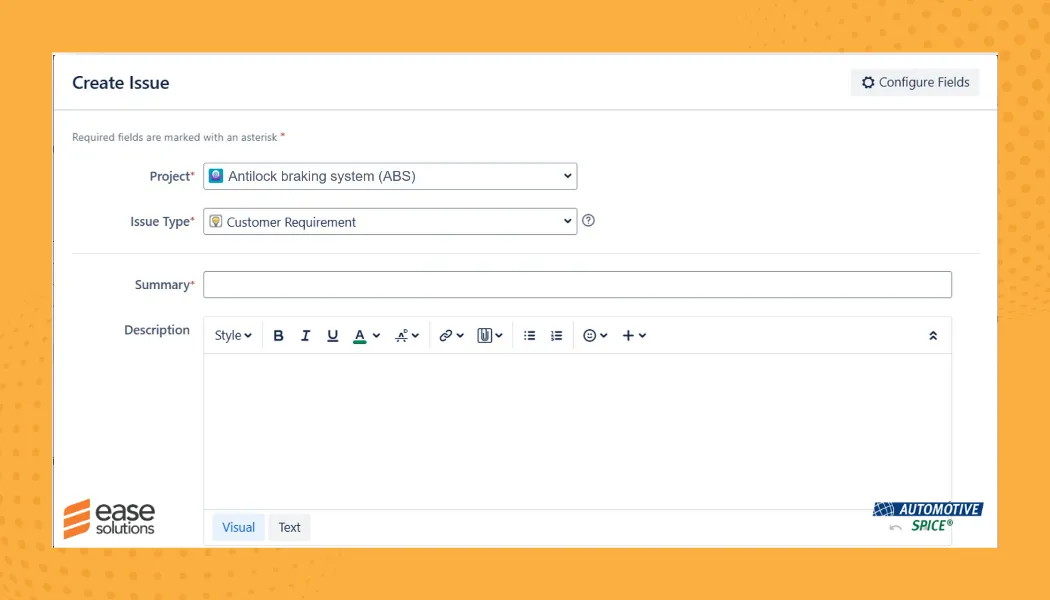Apply bold formatting in the description editor
Image resolution: width=1050 pixels, height=600 pixels.
point(278,335)
